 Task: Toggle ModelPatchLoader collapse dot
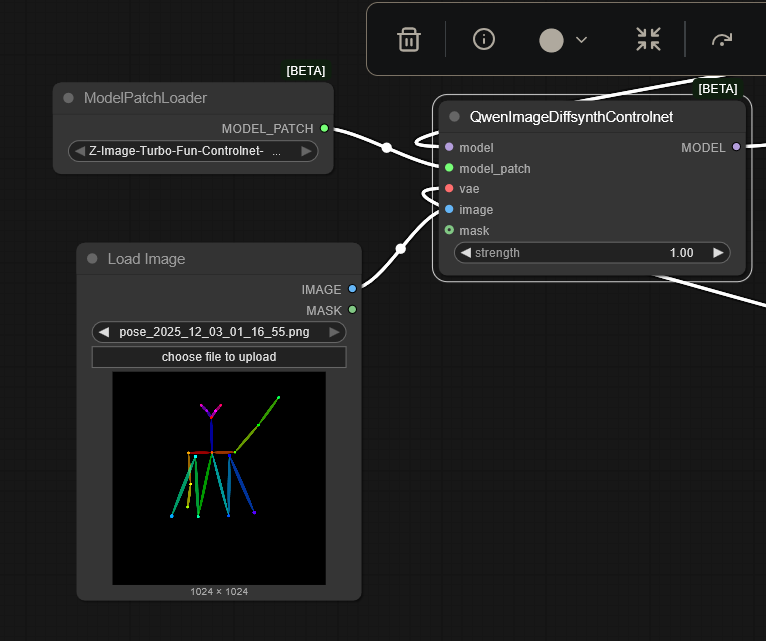coord(68,98)
